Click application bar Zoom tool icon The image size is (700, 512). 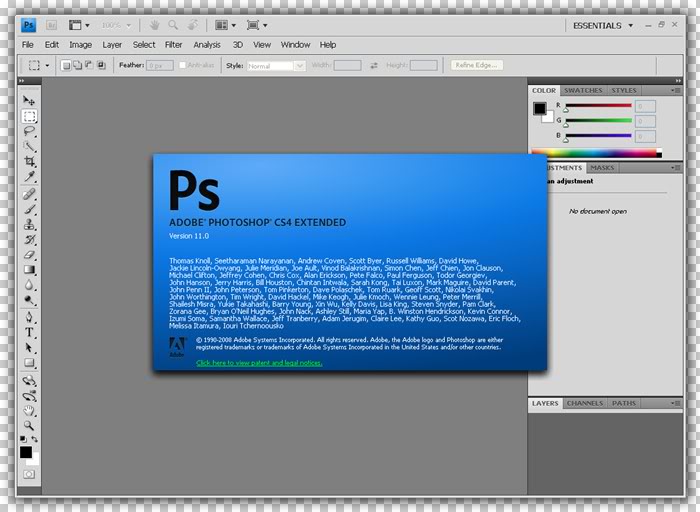173,25
